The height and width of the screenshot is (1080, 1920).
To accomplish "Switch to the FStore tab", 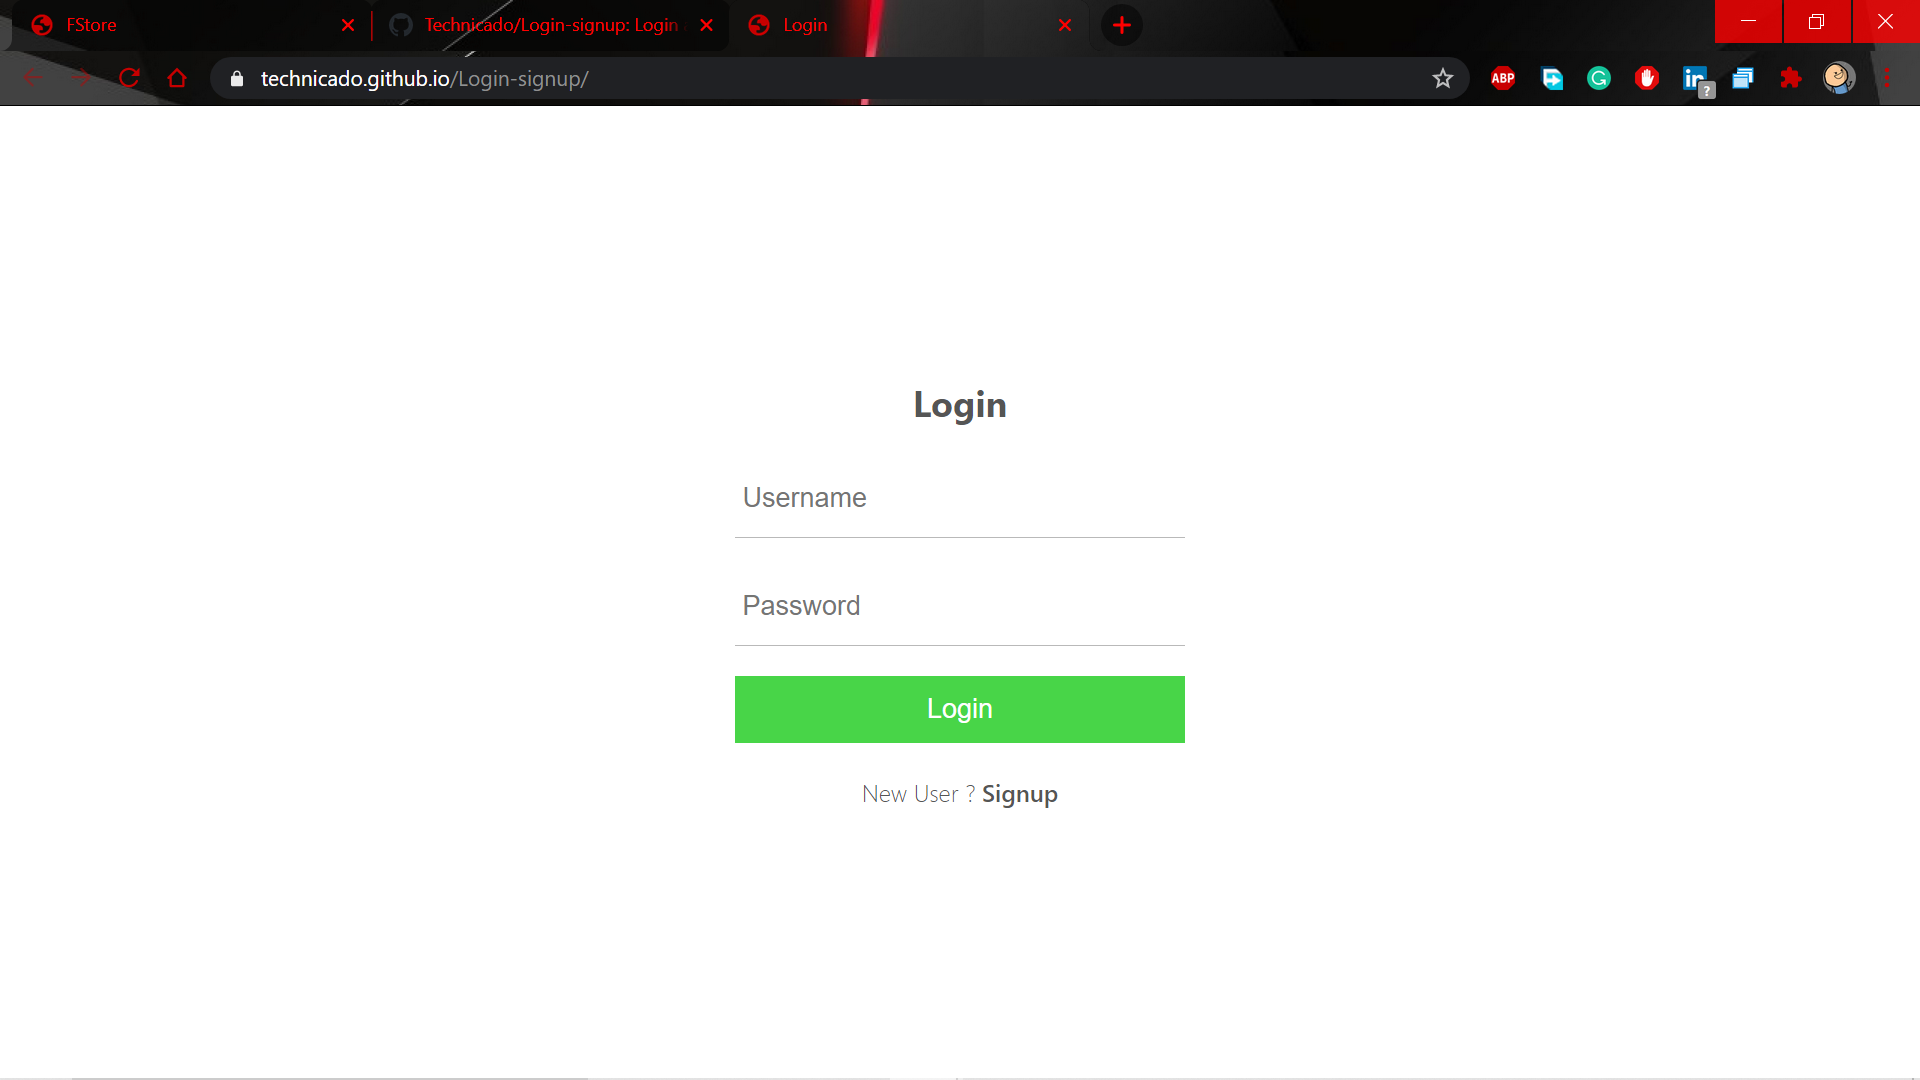I will [x=190, y=25].
